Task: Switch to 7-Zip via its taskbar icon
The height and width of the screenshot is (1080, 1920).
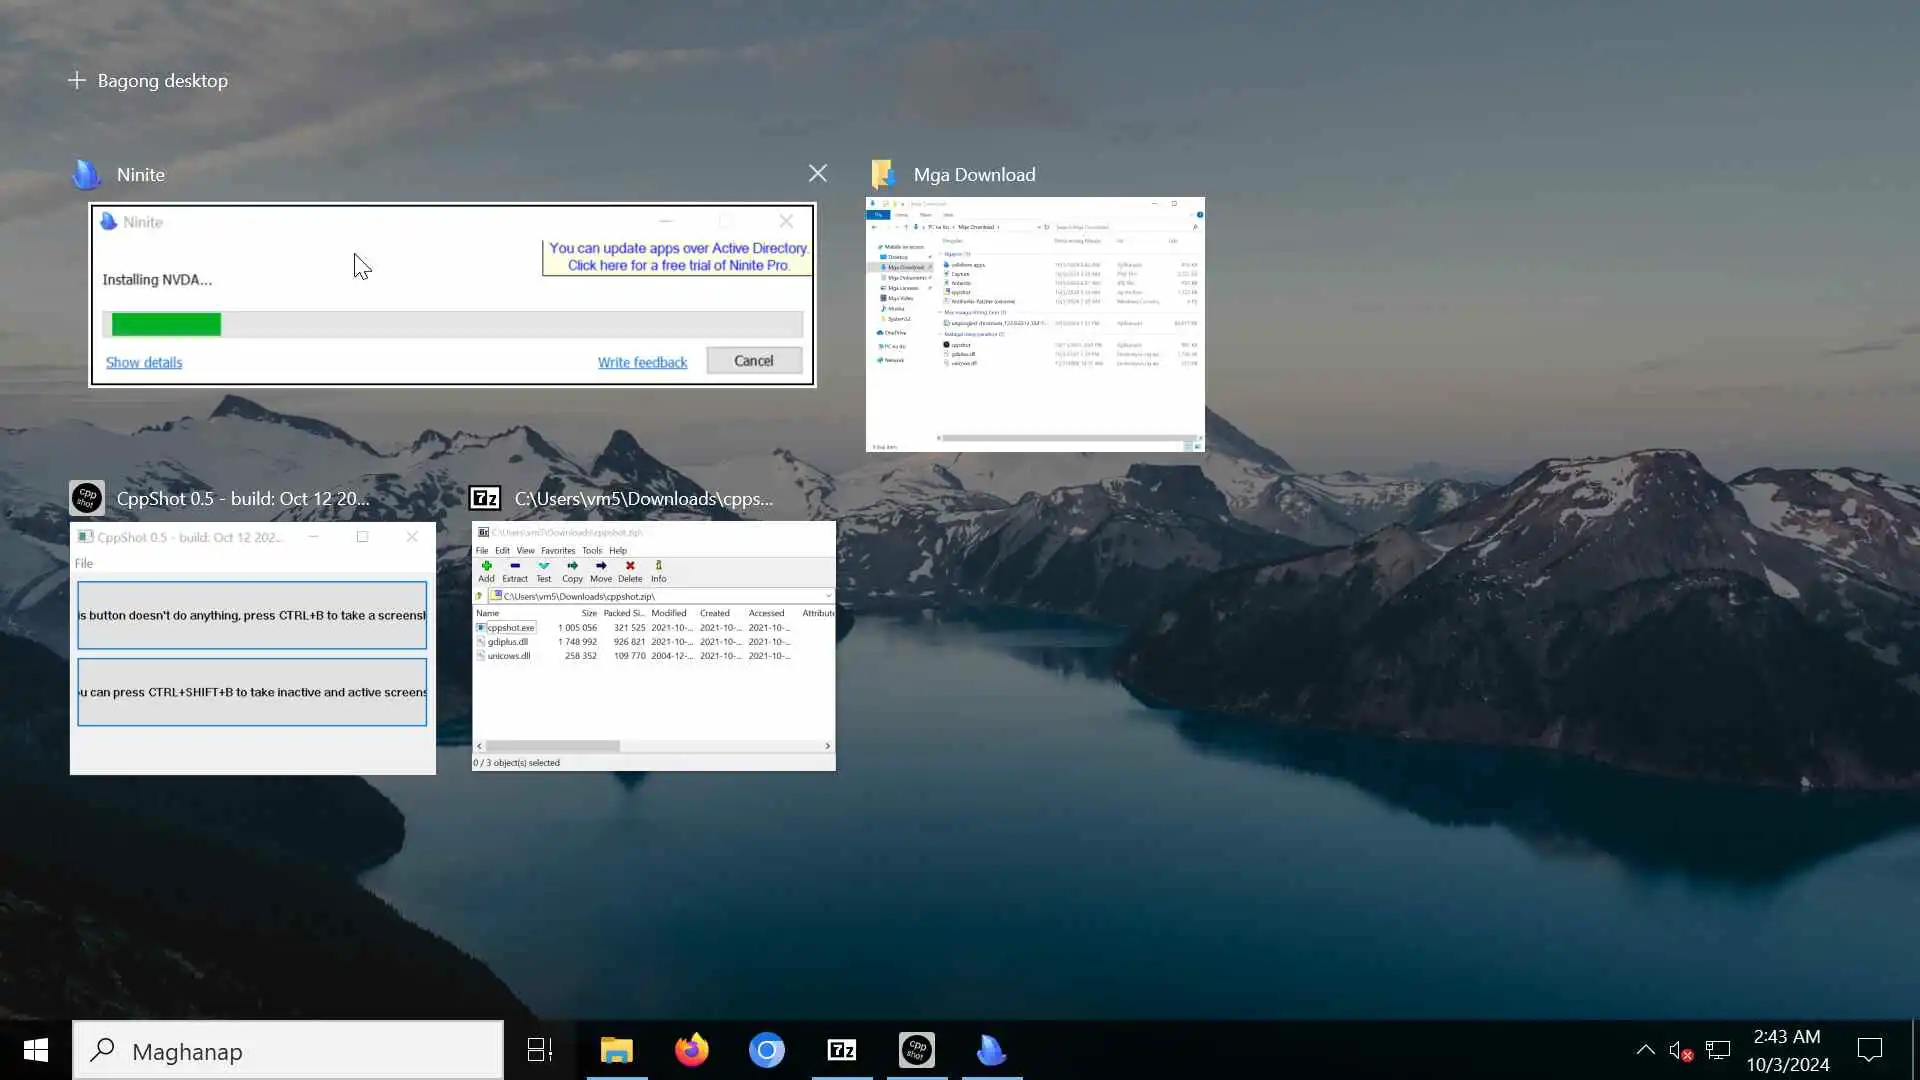Action: tap(842, 1050)
